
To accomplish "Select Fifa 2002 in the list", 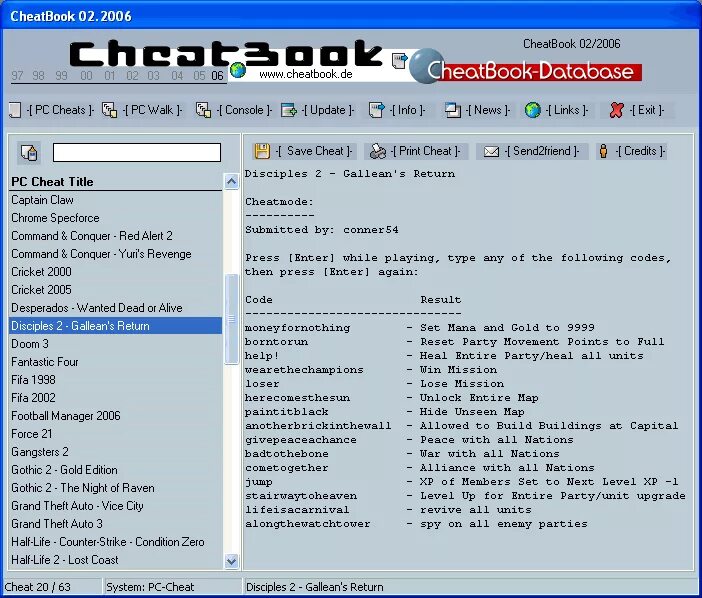I will [116, 397].
